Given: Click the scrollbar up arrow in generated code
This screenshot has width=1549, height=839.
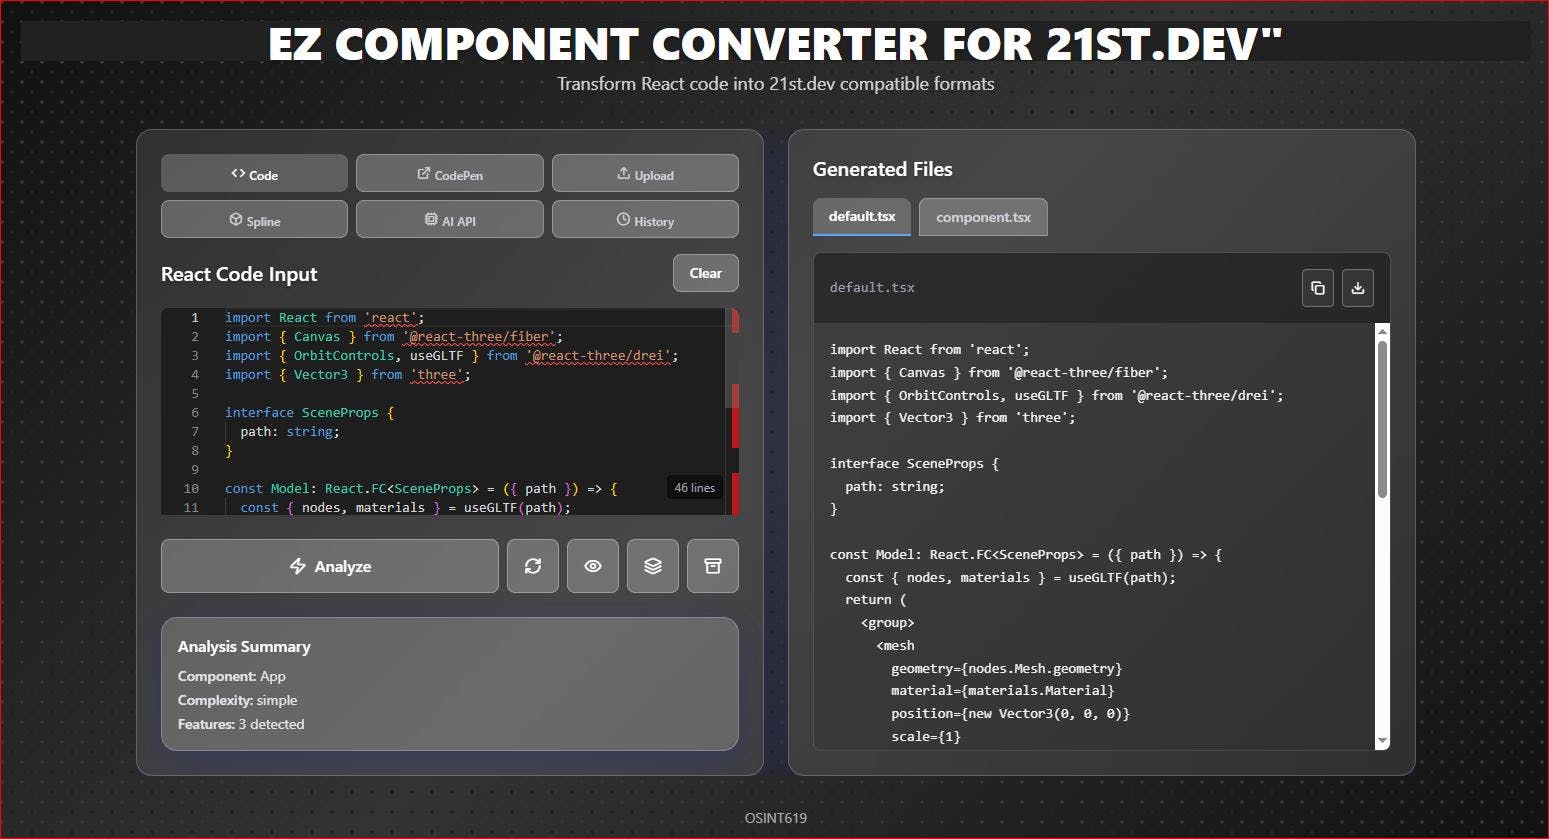Looking at the screenshot, I should tap(1382, 331).
